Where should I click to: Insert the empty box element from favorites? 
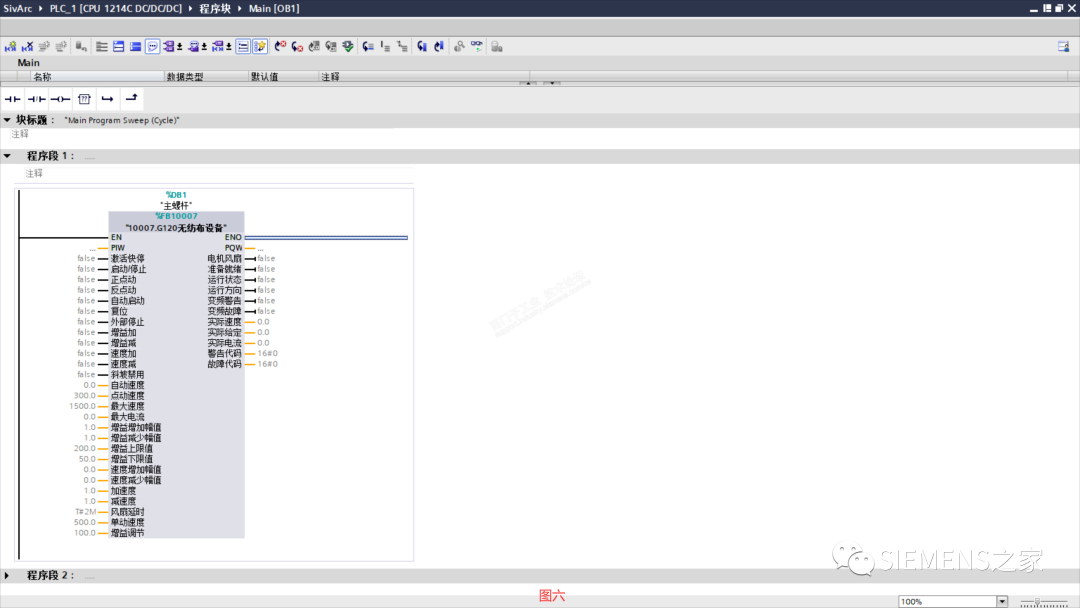(85, 98)
